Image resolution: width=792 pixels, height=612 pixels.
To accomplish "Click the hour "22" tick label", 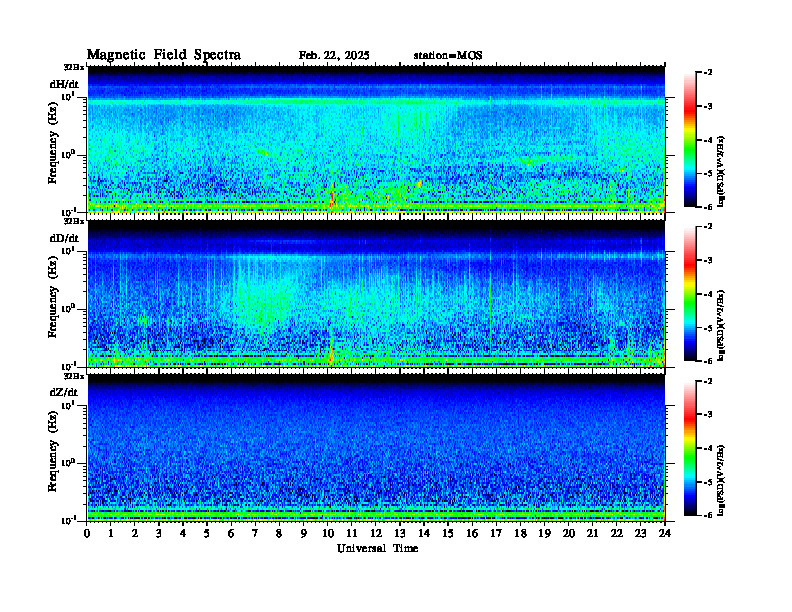I will (617, 533).
